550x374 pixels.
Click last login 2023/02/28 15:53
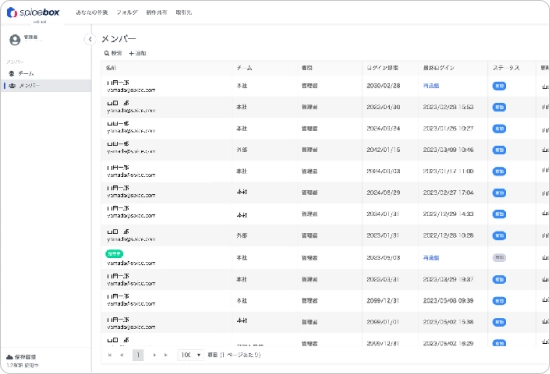(x=448, y=107)
